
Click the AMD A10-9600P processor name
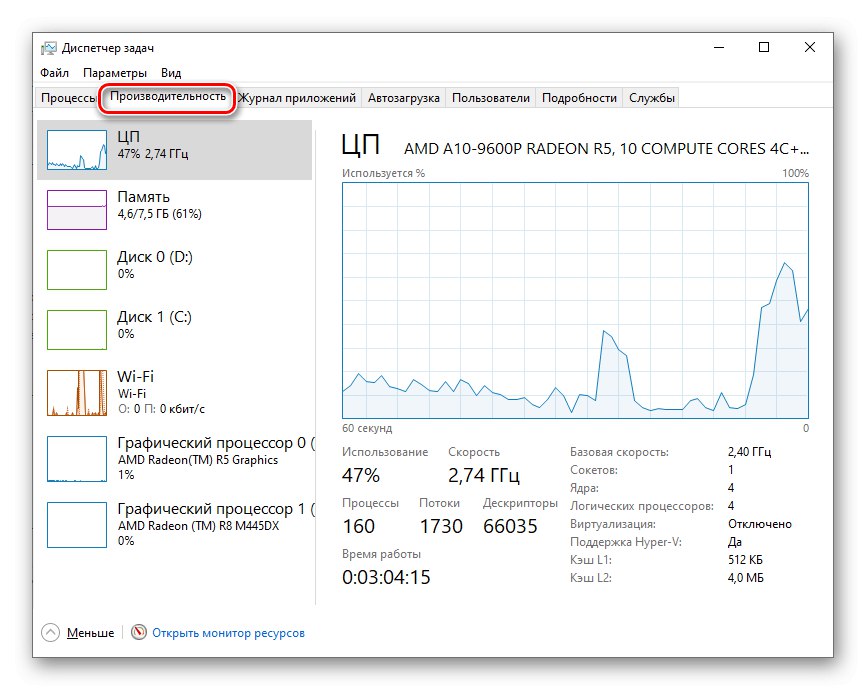coord(606,149)
